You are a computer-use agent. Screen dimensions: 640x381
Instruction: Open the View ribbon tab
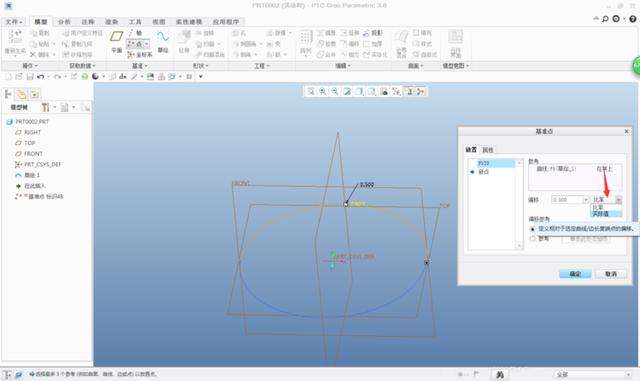[159, 22]
